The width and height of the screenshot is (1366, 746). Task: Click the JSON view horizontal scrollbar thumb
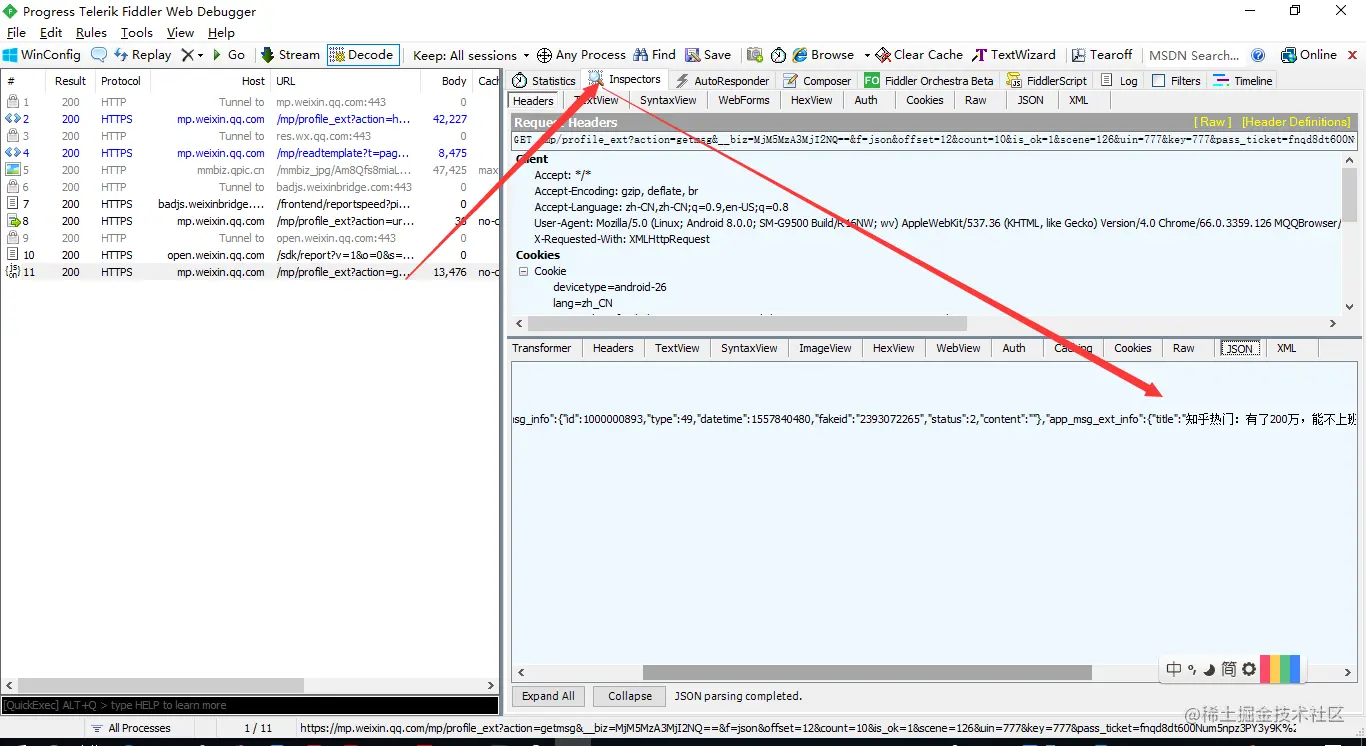tap(867, 673)
